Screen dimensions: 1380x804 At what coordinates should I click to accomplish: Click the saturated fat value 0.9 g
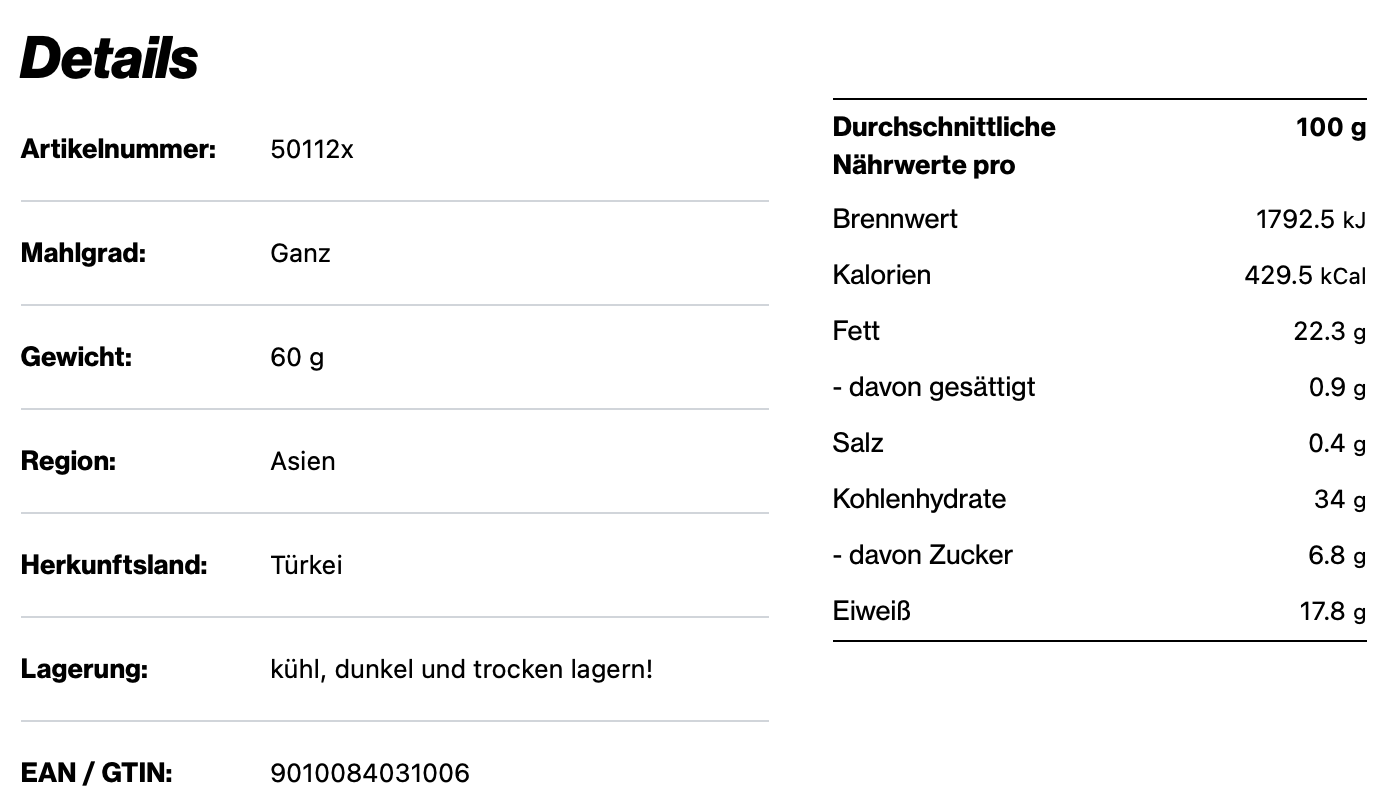[x=1336, y=388]
